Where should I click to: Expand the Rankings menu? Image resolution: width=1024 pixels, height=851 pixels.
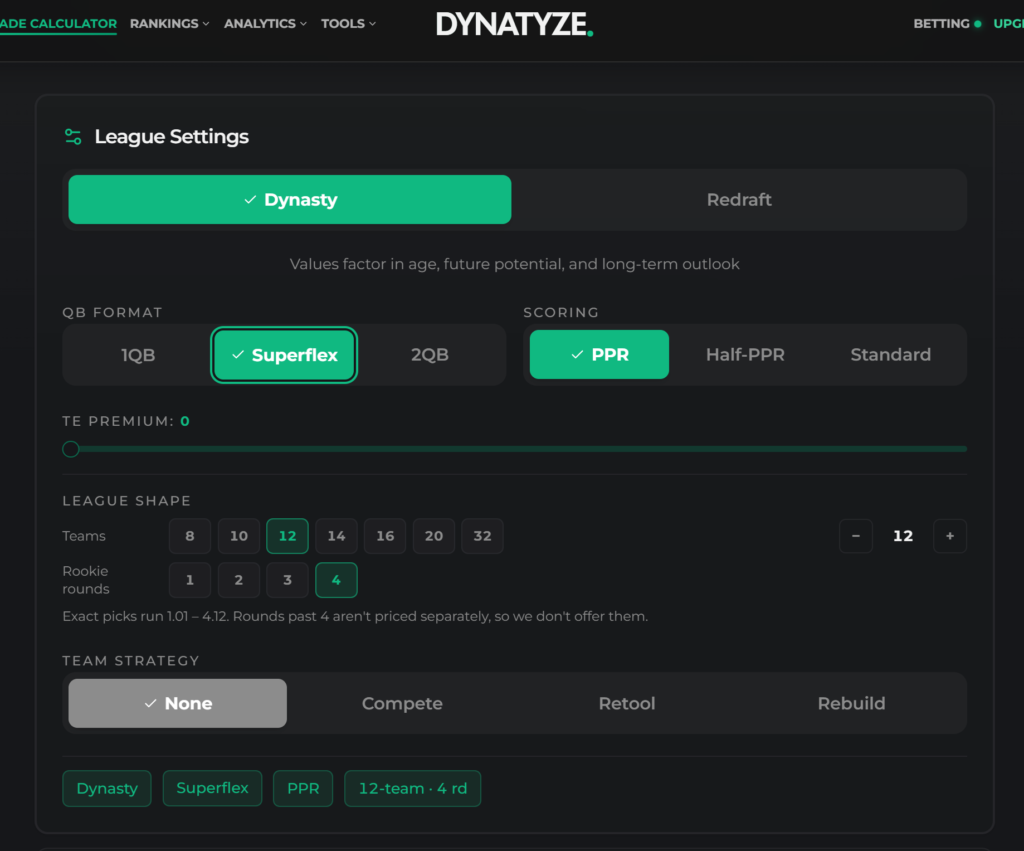tap(170, 24)
